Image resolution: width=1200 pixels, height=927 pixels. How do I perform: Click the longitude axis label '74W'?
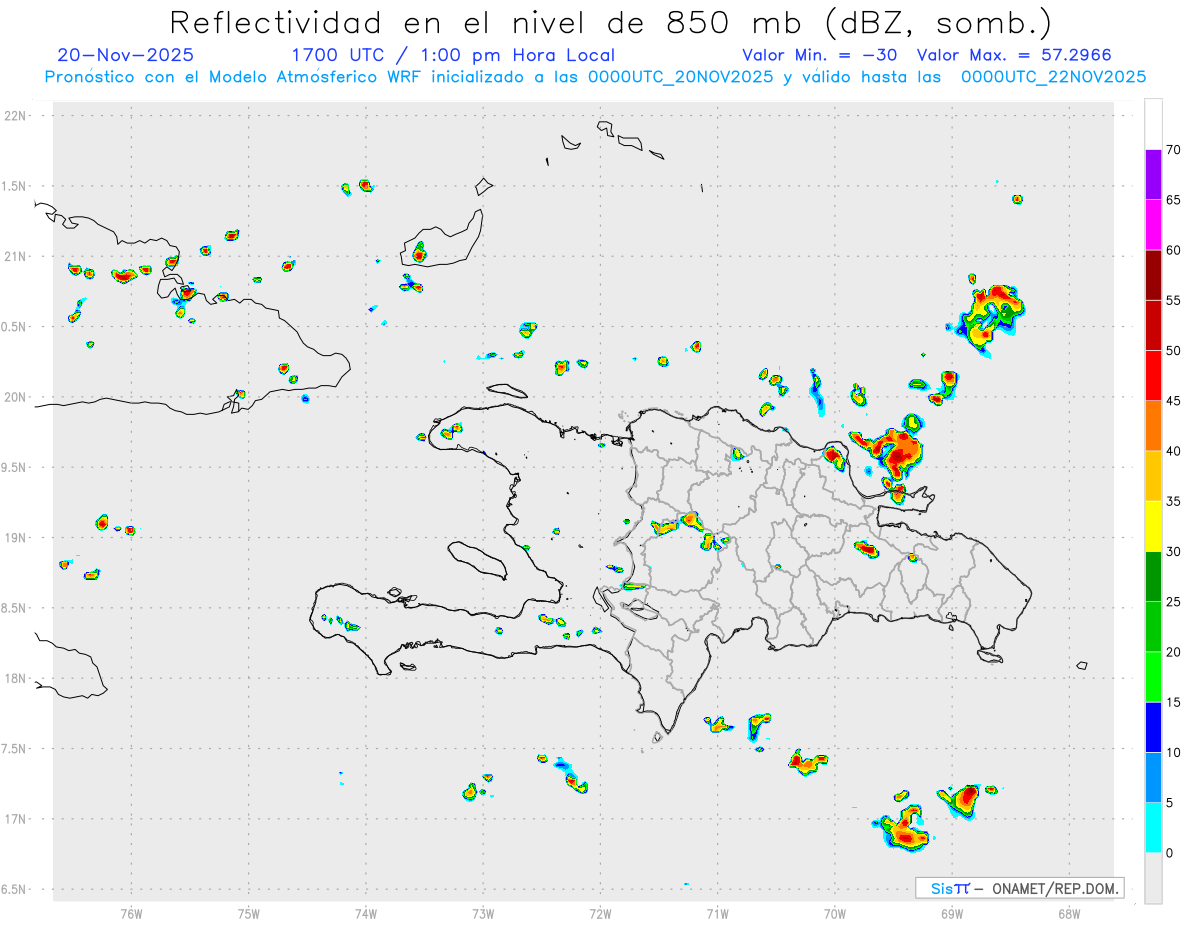click(366, 913)
